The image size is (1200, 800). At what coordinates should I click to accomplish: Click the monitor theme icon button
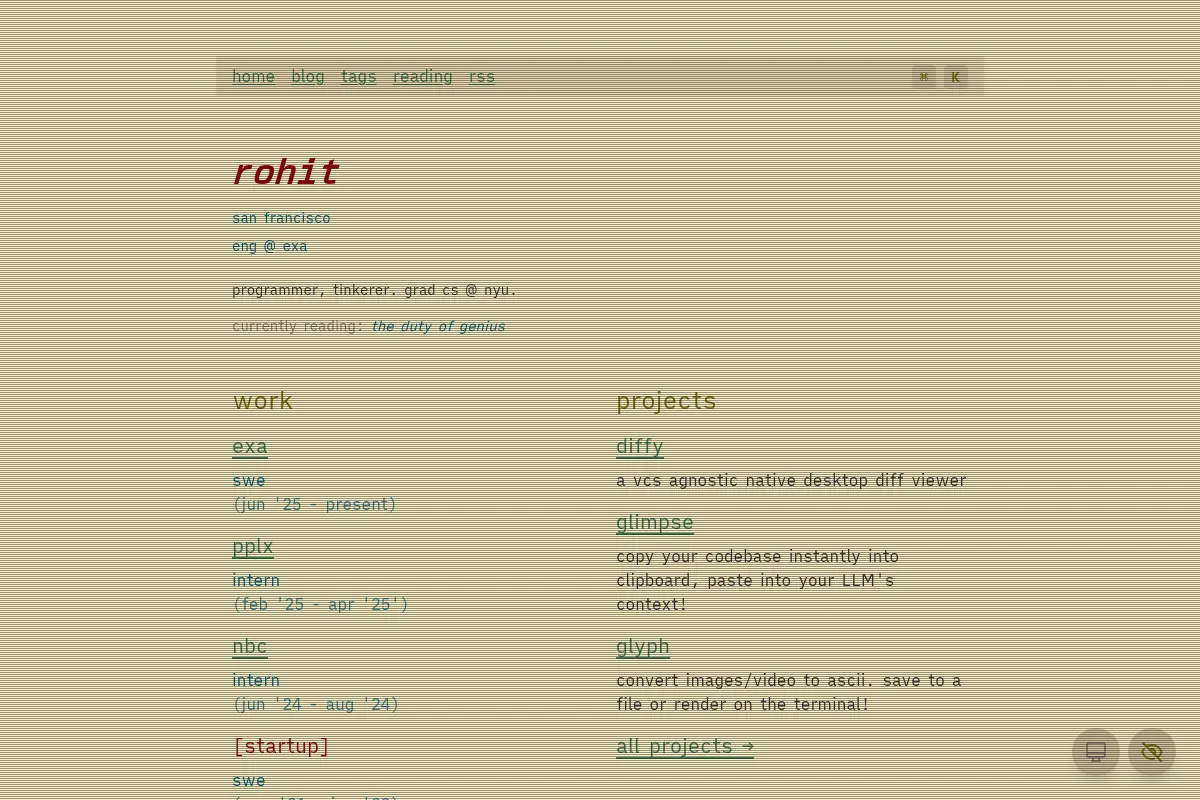click(x=1095, y=752)
